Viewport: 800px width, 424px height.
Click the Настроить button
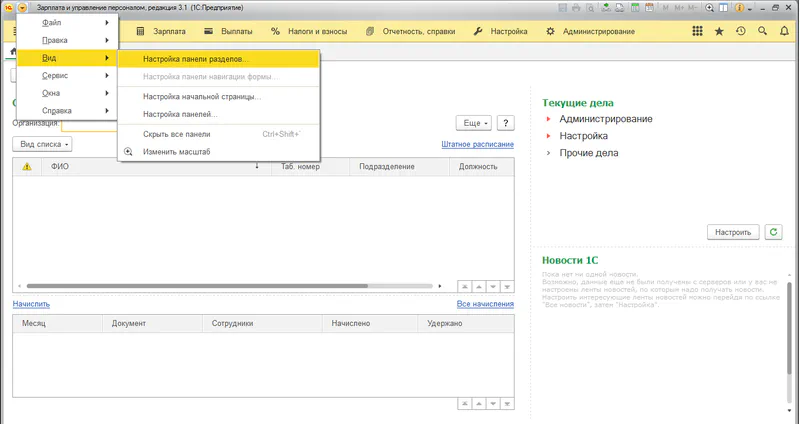[x=733, y=232]
